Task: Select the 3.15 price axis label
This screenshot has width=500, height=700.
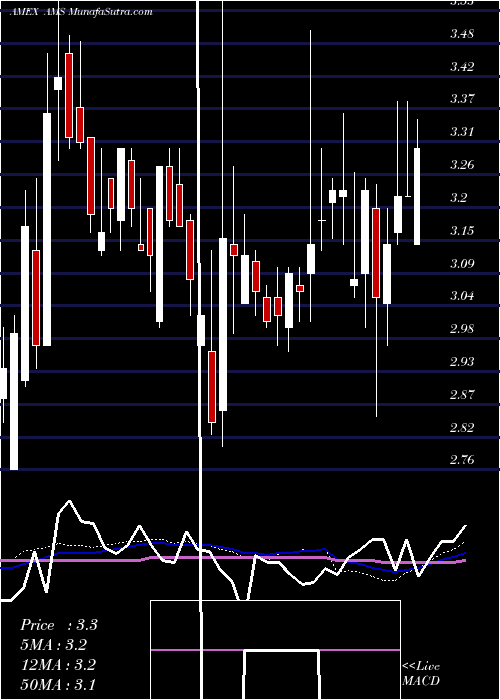Action: click(462, 230)
